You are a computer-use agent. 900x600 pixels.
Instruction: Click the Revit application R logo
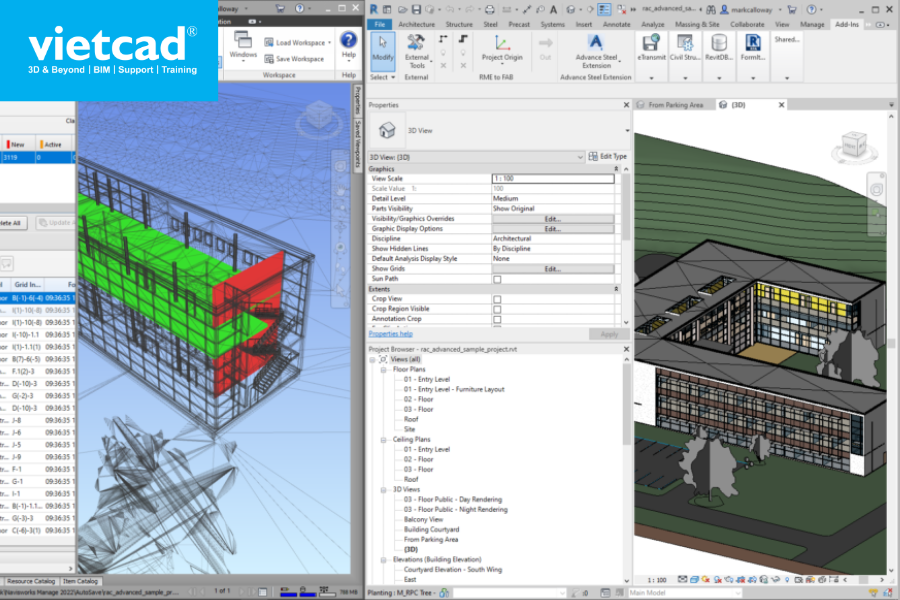[x=374, y=9]
